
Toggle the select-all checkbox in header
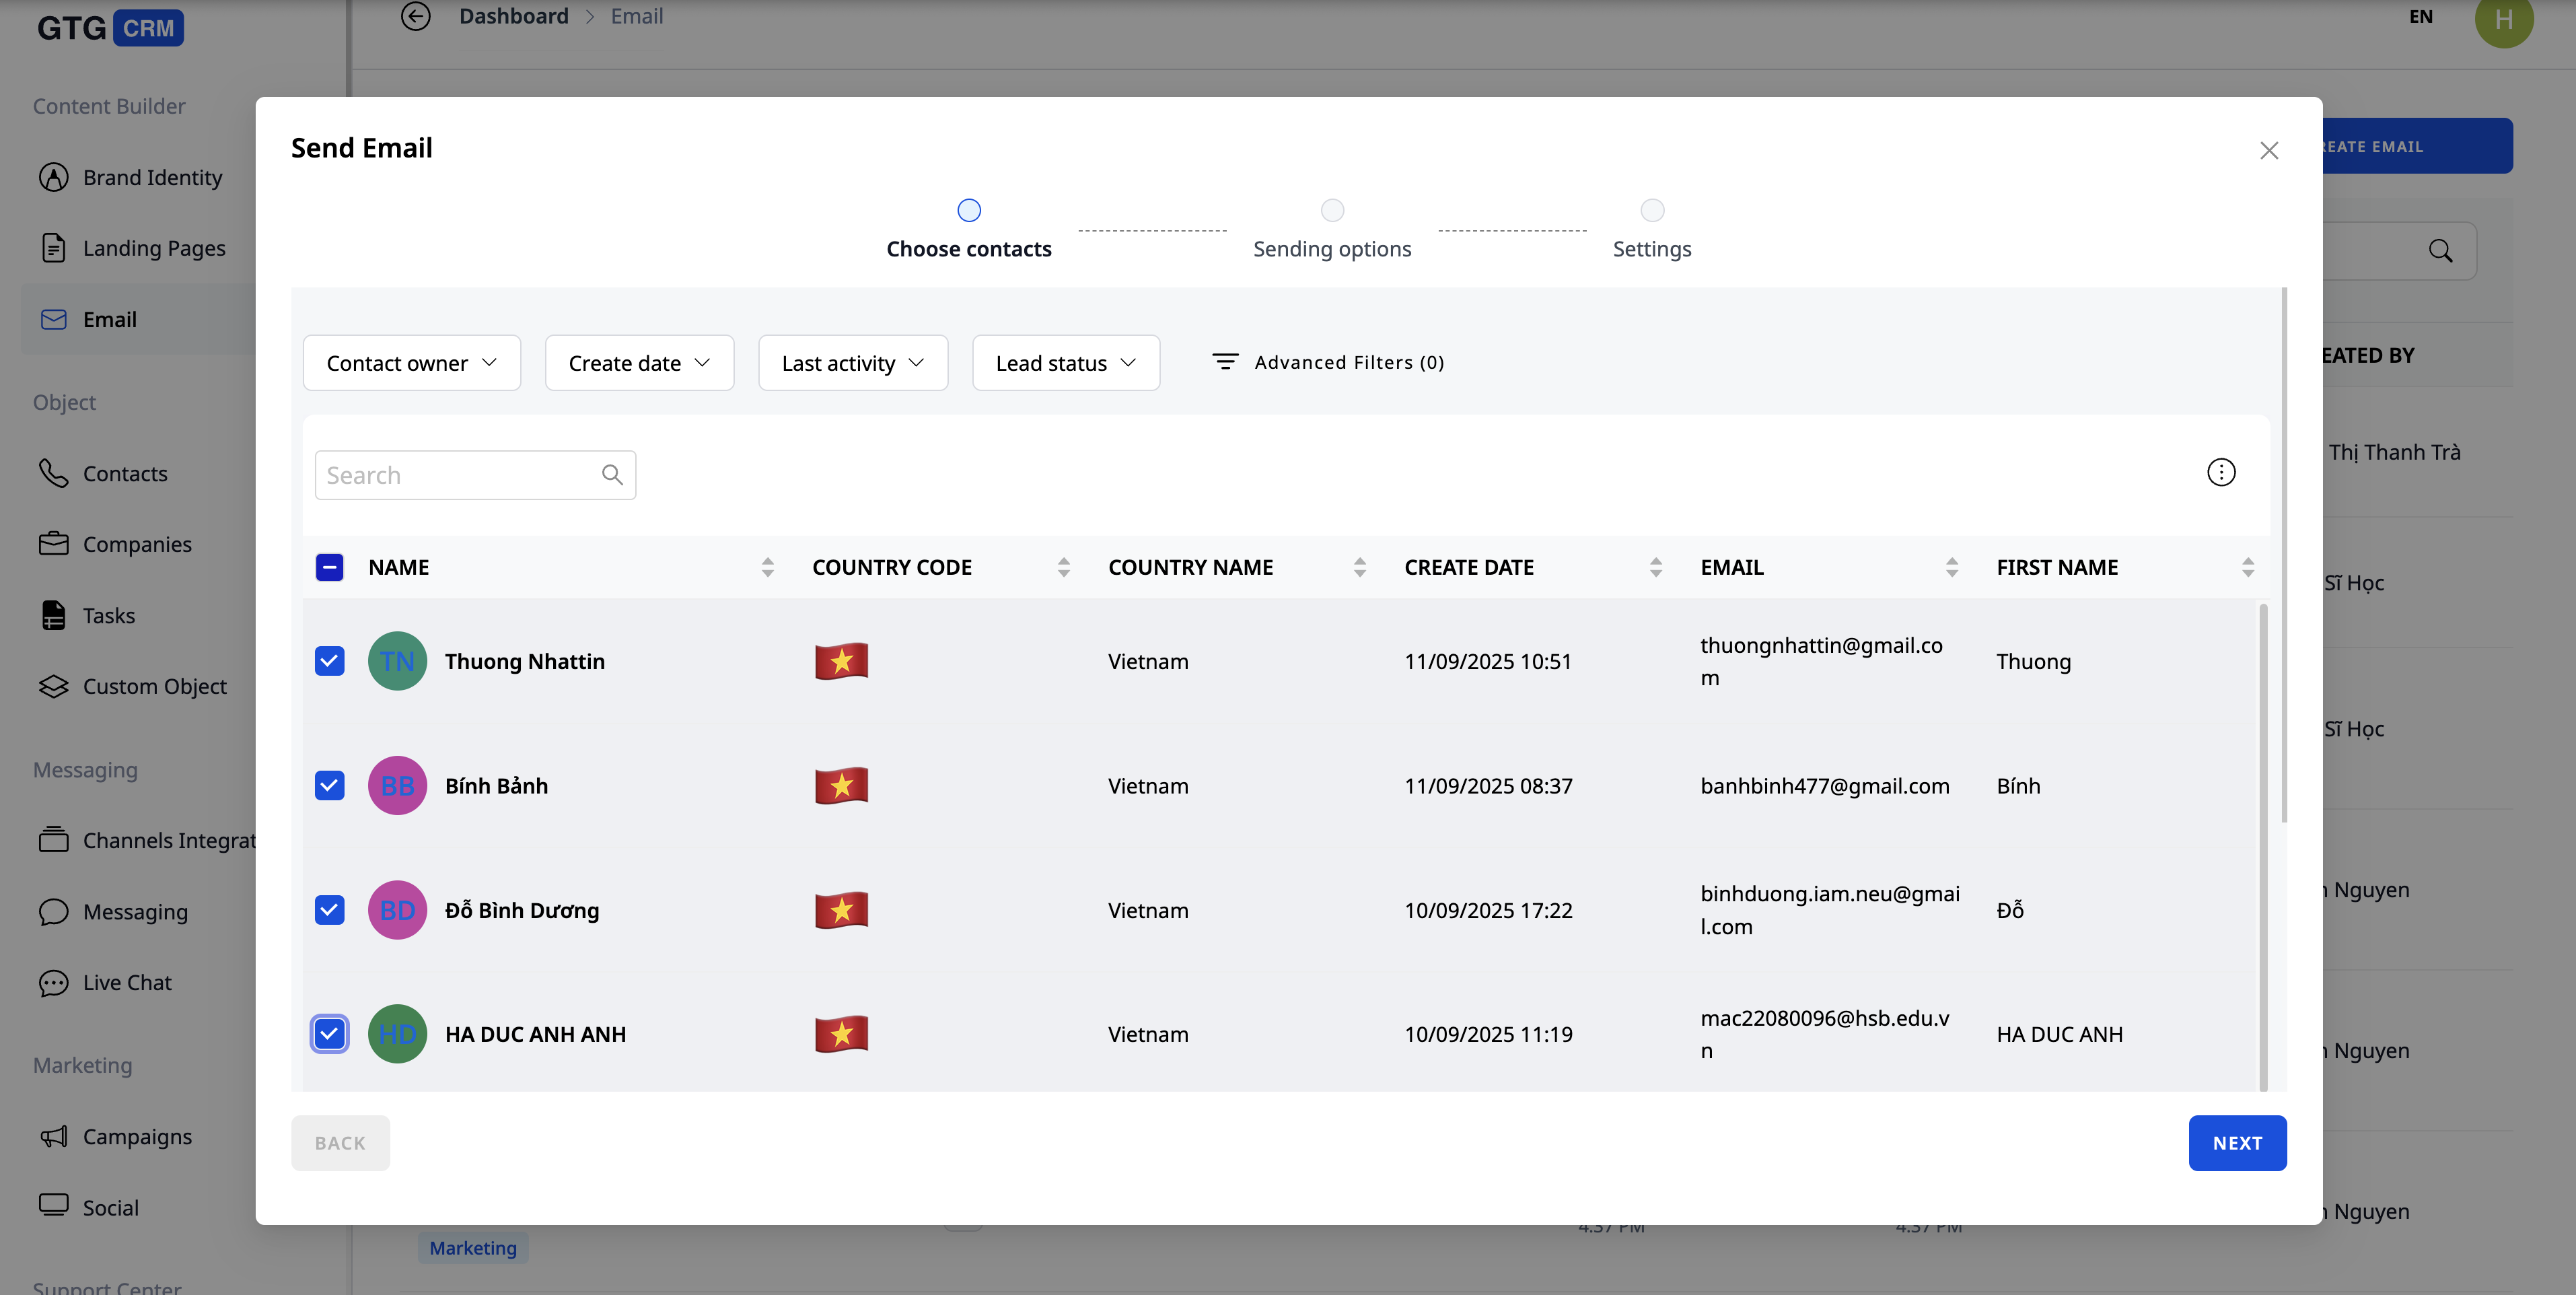(329, 567)
